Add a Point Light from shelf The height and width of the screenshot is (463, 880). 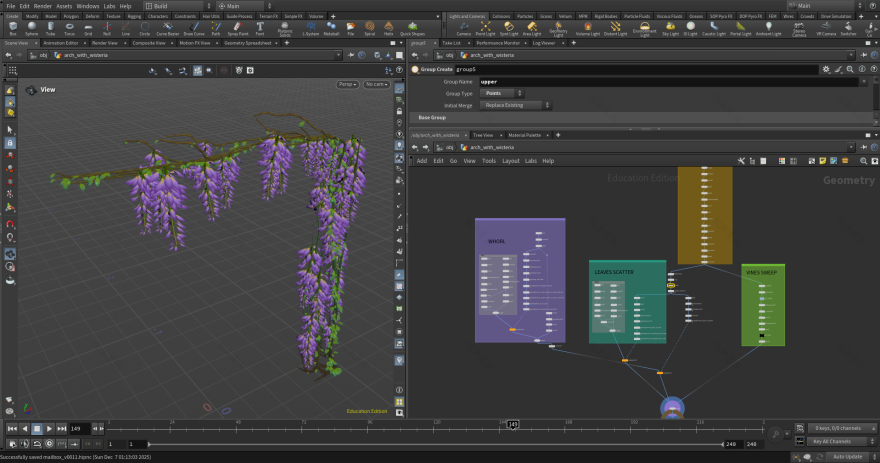(x=485, y=29)
